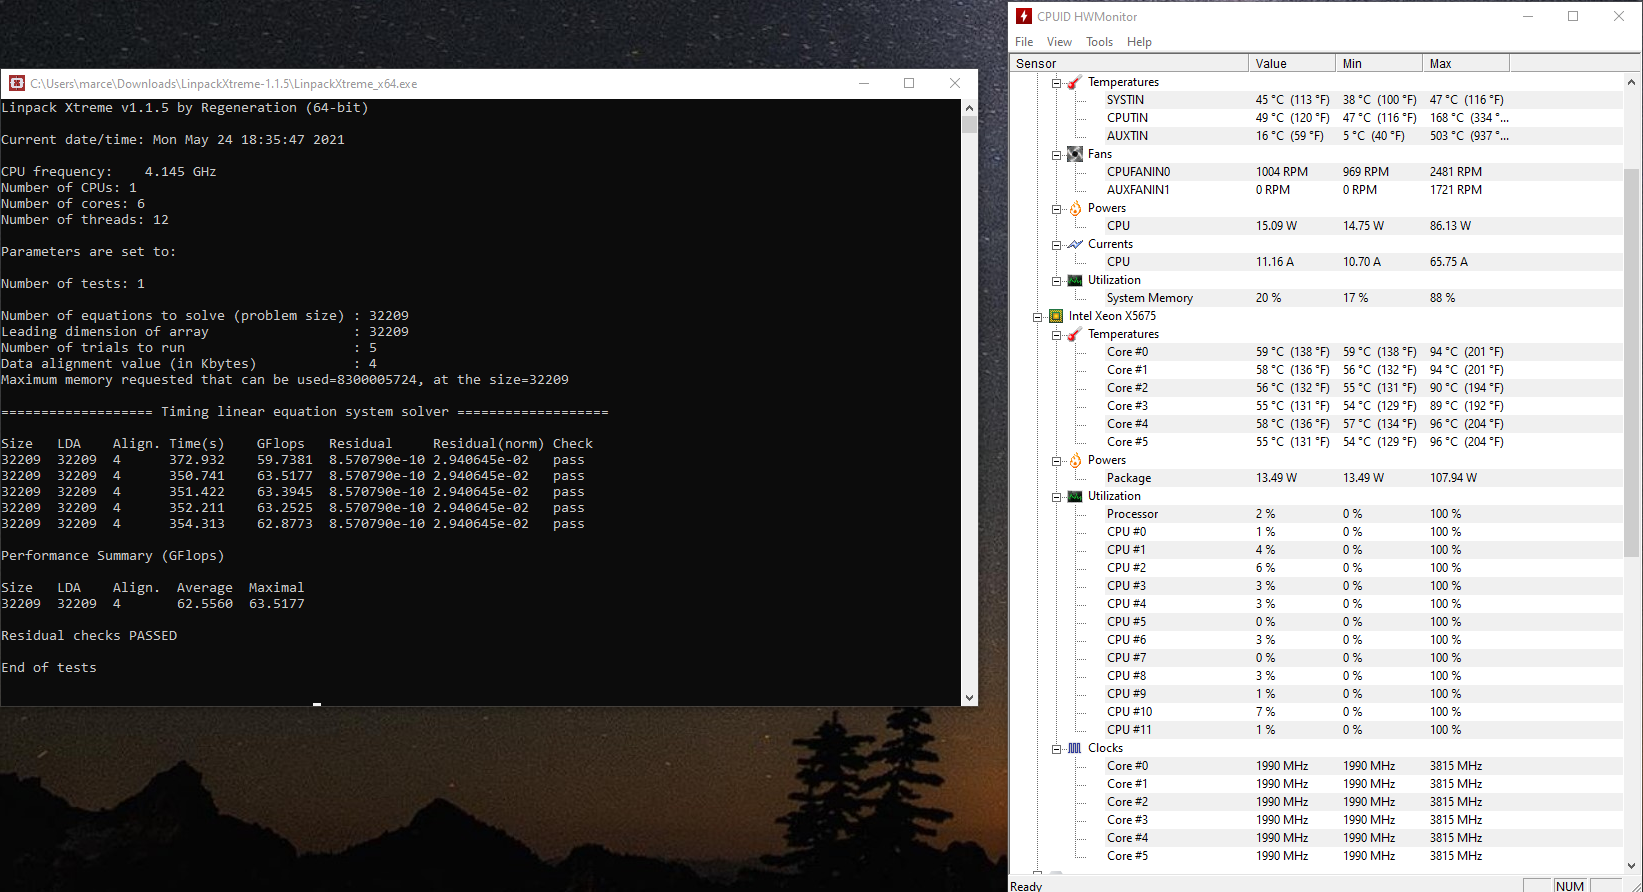Click the Clocks icon
Viewport: 1643px width, 892px height.
(1075, 748)
